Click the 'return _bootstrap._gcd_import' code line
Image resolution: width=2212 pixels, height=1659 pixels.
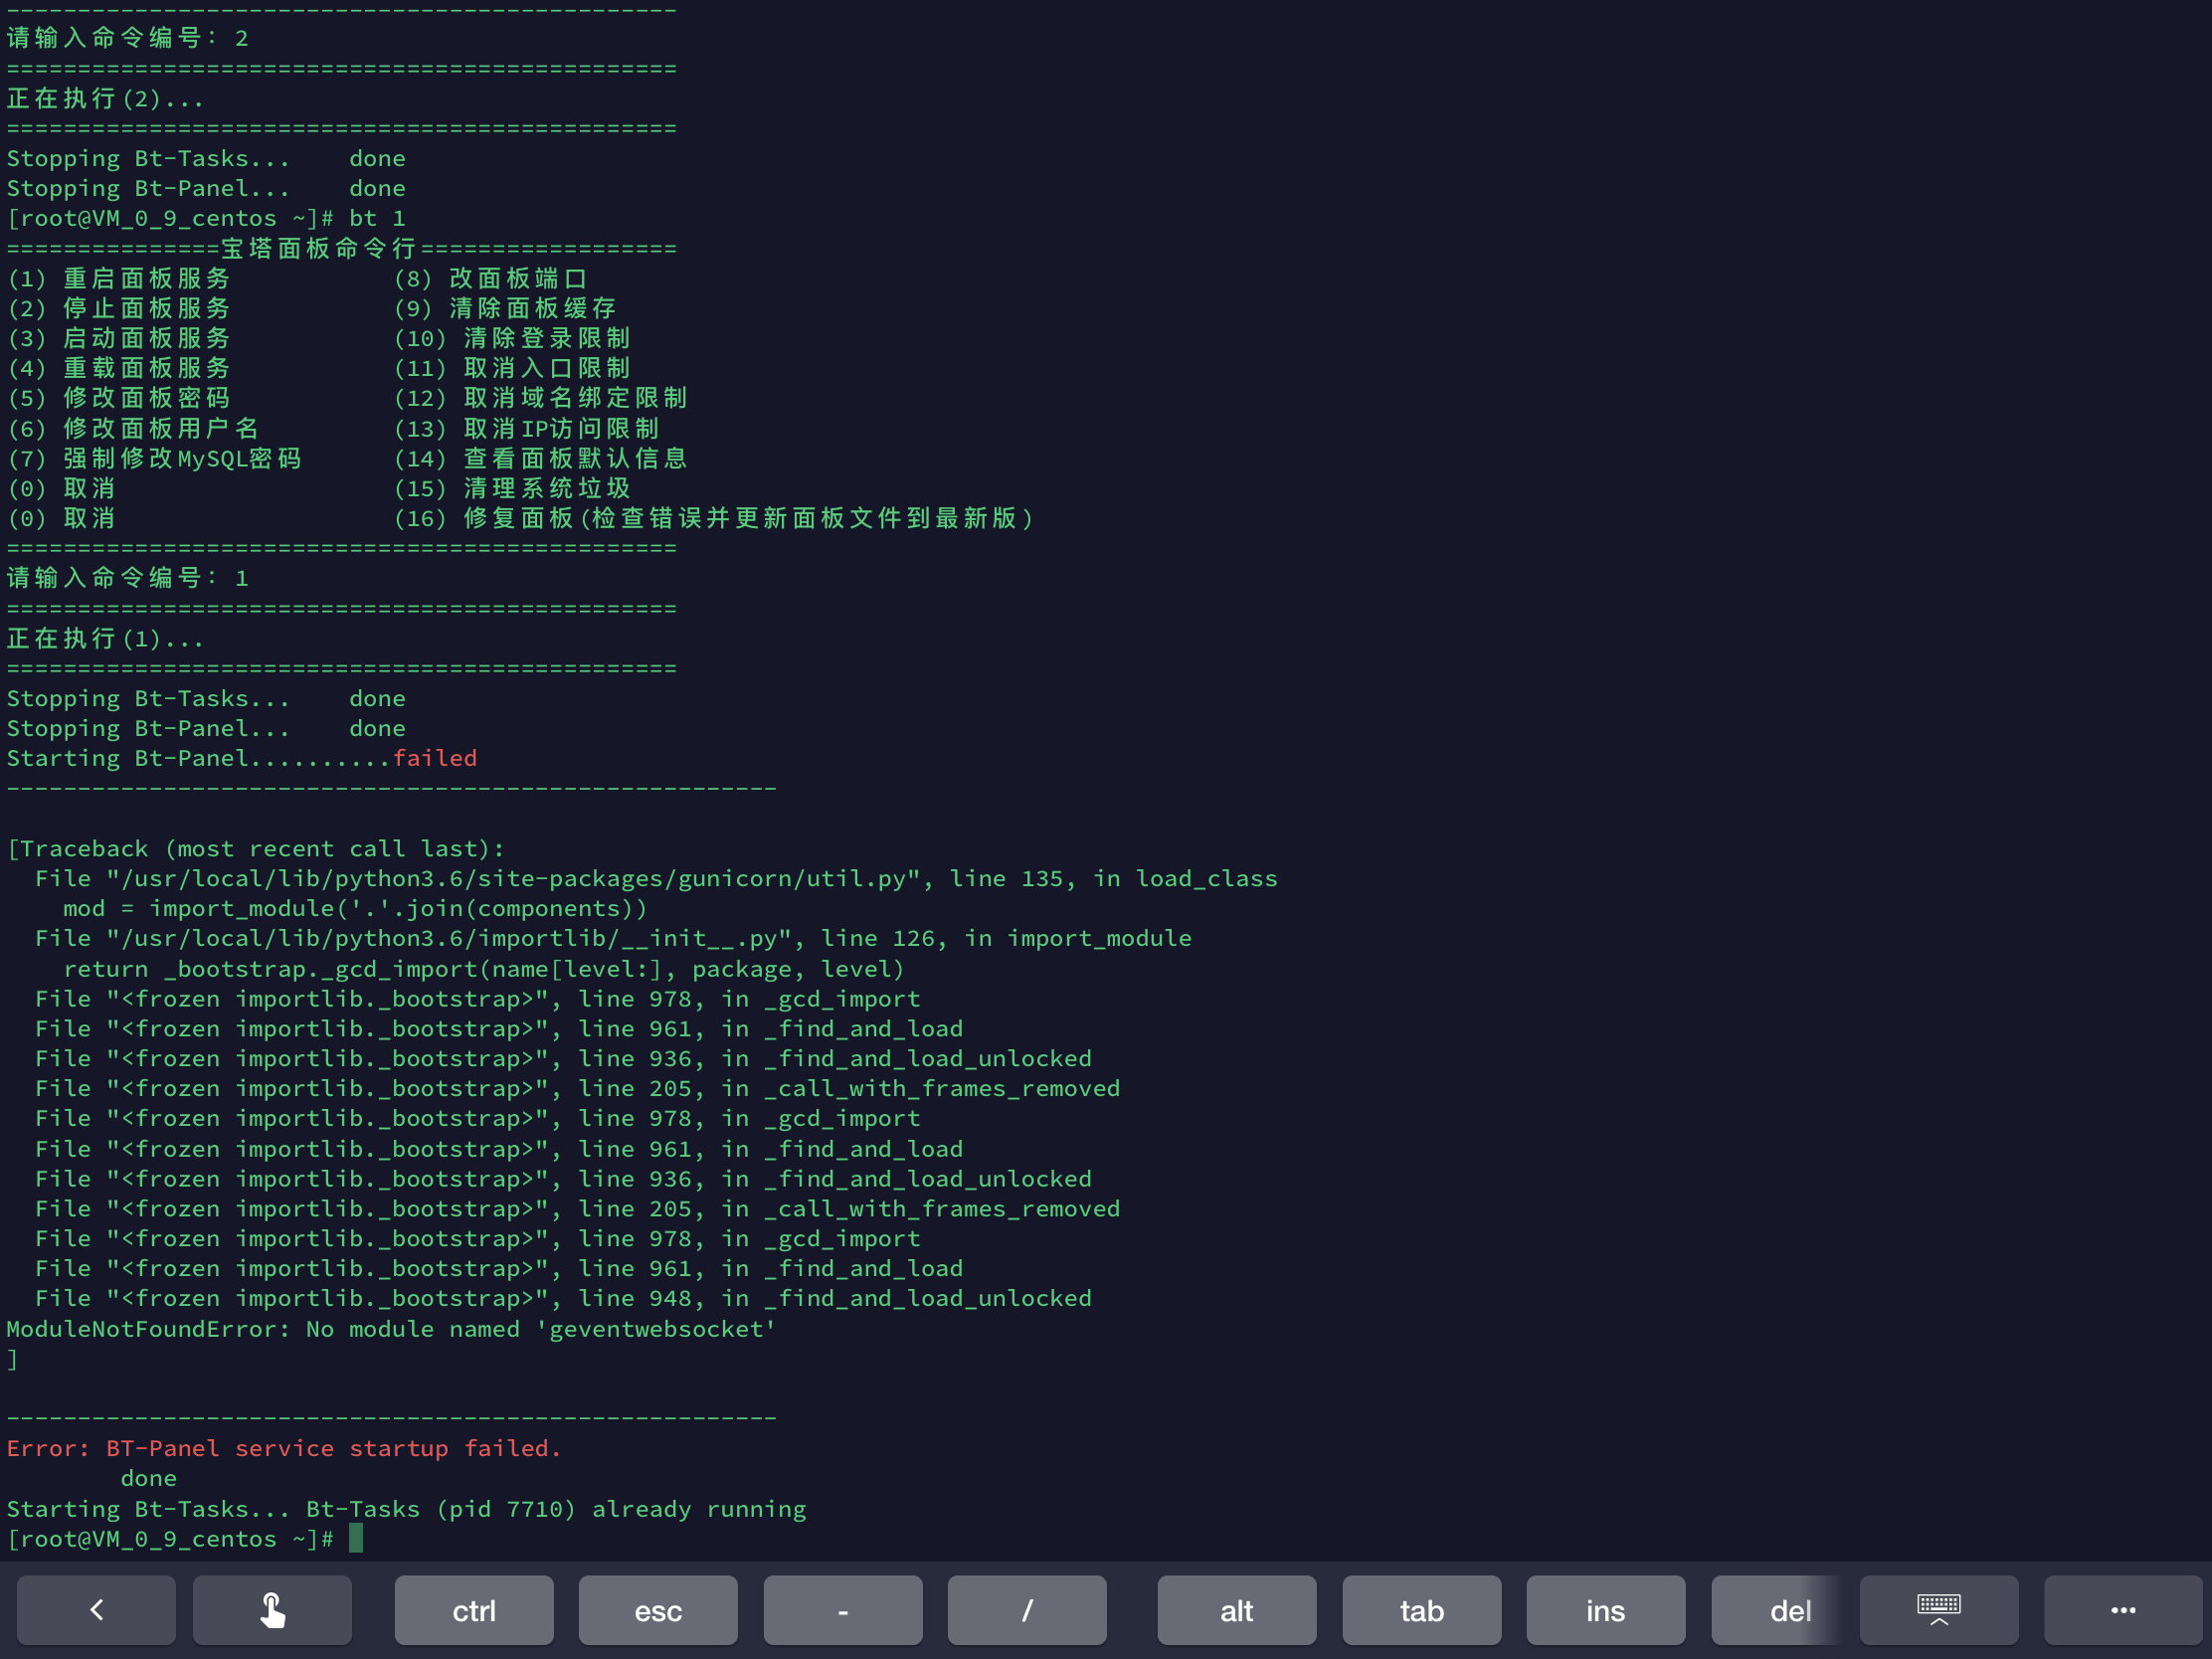pyautogui.click(x=484, y=969)
